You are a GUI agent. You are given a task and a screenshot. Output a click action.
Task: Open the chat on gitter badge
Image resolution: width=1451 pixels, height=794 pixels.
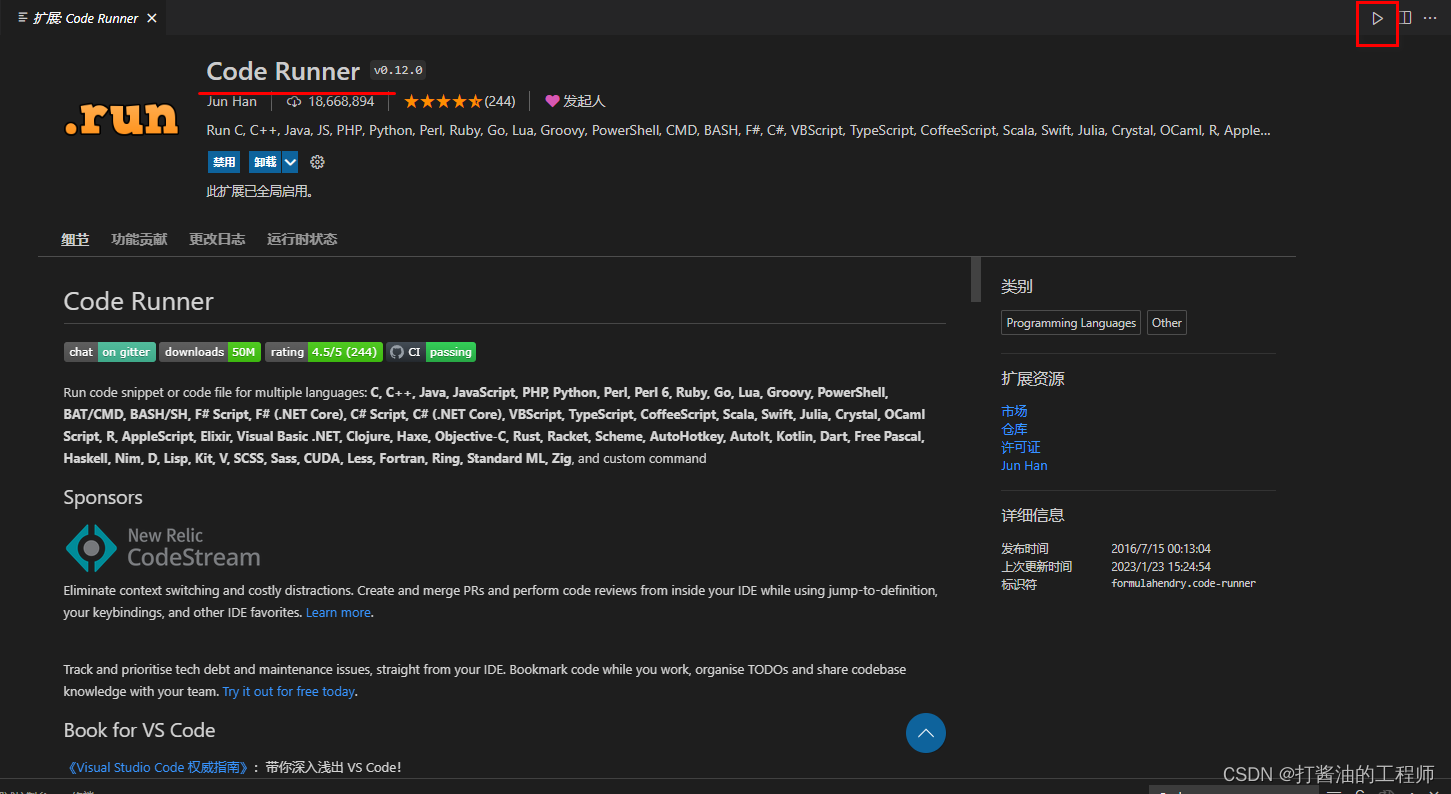point(109,352)
